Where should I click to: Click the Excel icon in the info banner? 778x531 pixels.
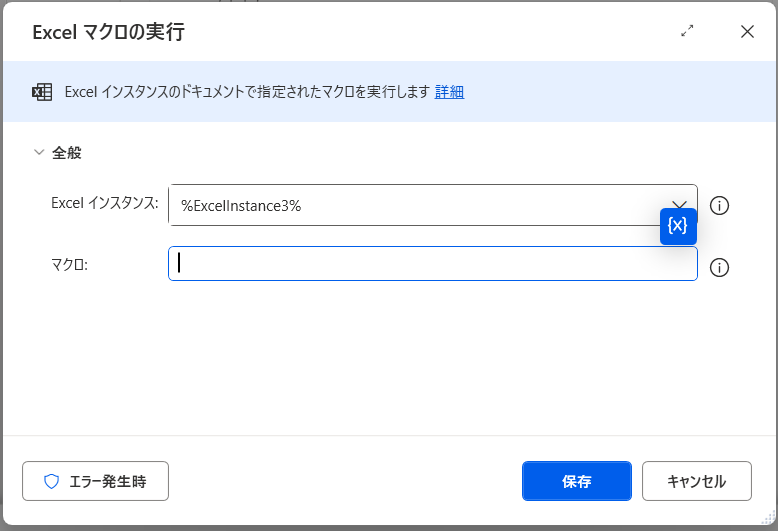[42, 92]
